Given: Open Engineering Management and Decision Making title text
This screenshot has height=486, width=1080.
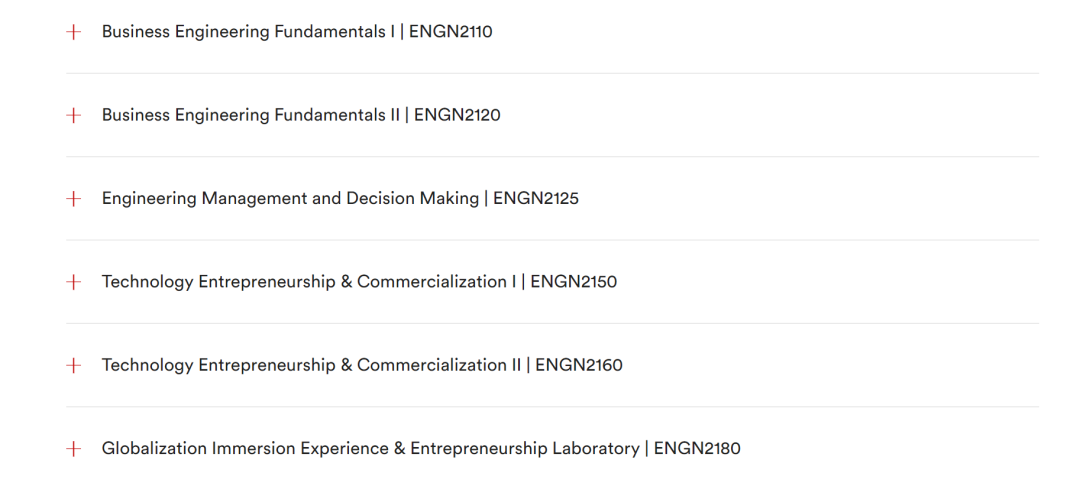Looking at the screenshot, I should (290, 198).
